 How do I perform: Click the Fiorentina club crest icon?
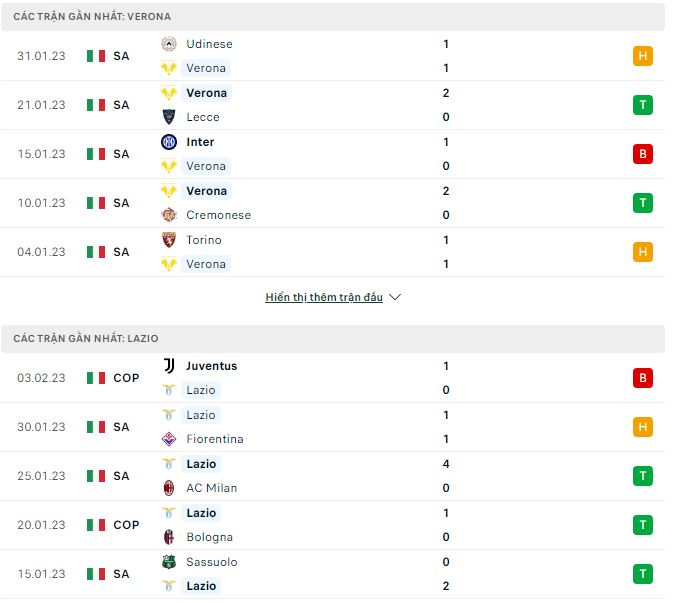[169, 439]
